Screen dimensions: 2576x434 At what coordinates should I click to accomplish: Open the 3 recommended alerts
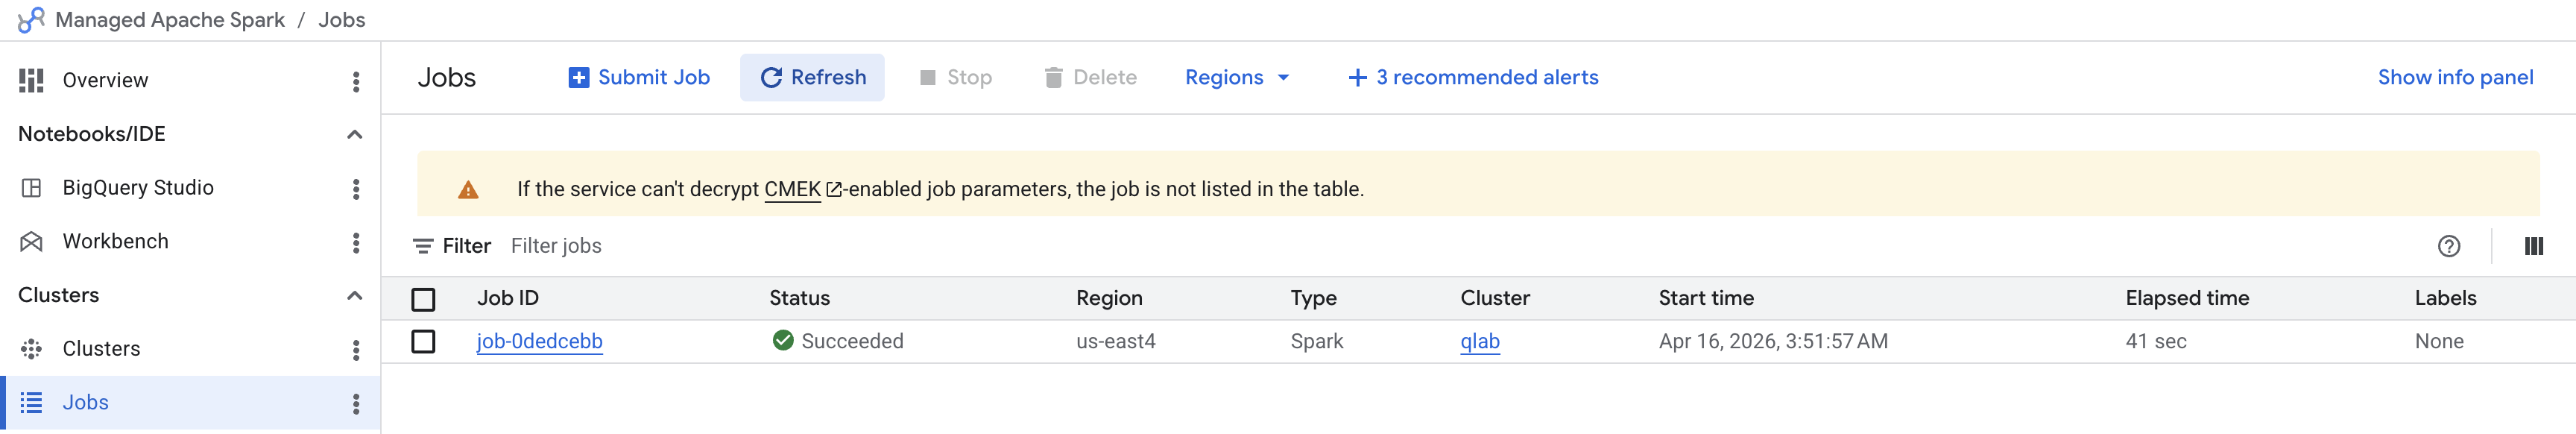(1472, 77)
